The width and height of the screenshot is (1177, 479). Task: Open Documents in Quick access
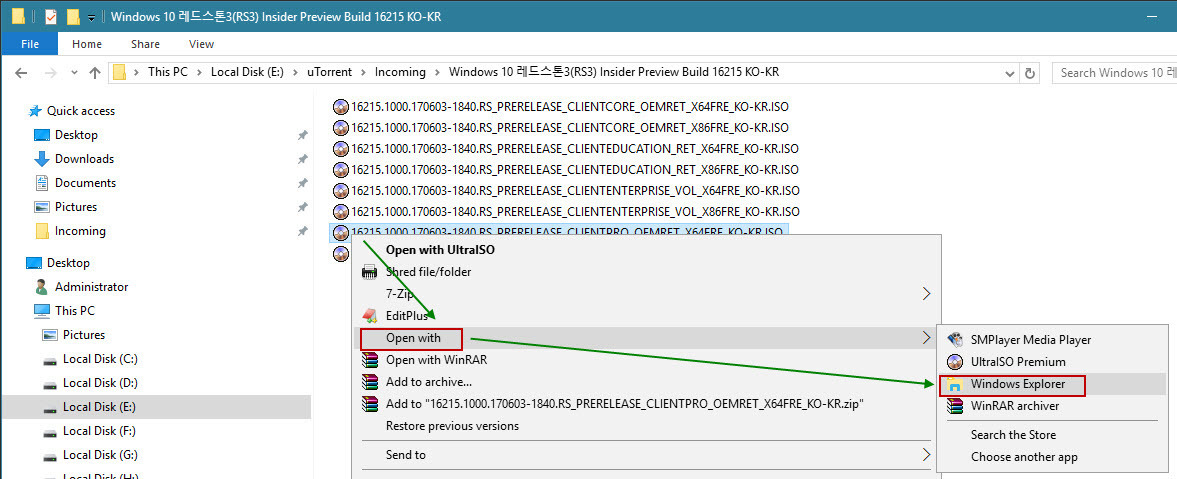(x=85, y=182)
